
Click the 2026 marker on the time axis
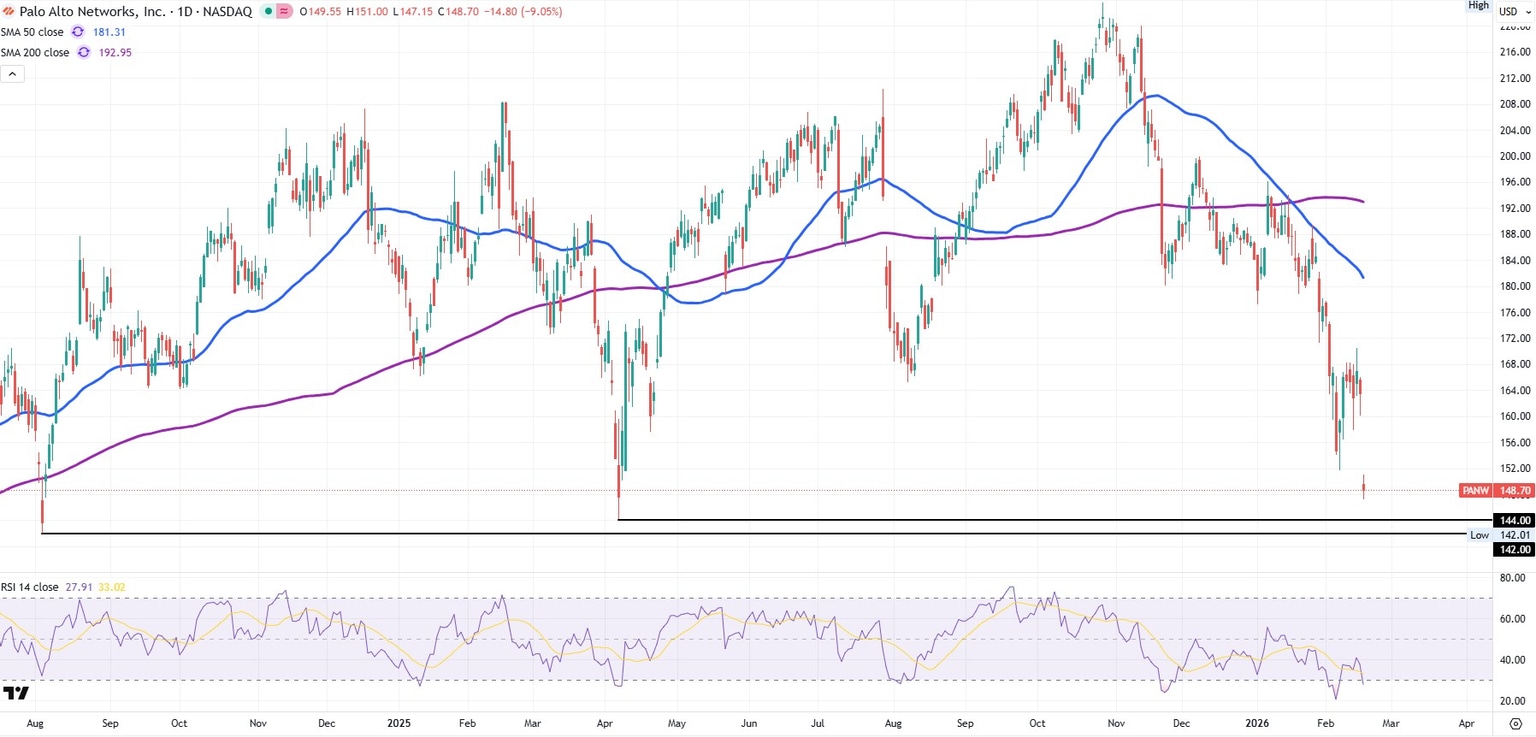click(x=1256, y=722)
